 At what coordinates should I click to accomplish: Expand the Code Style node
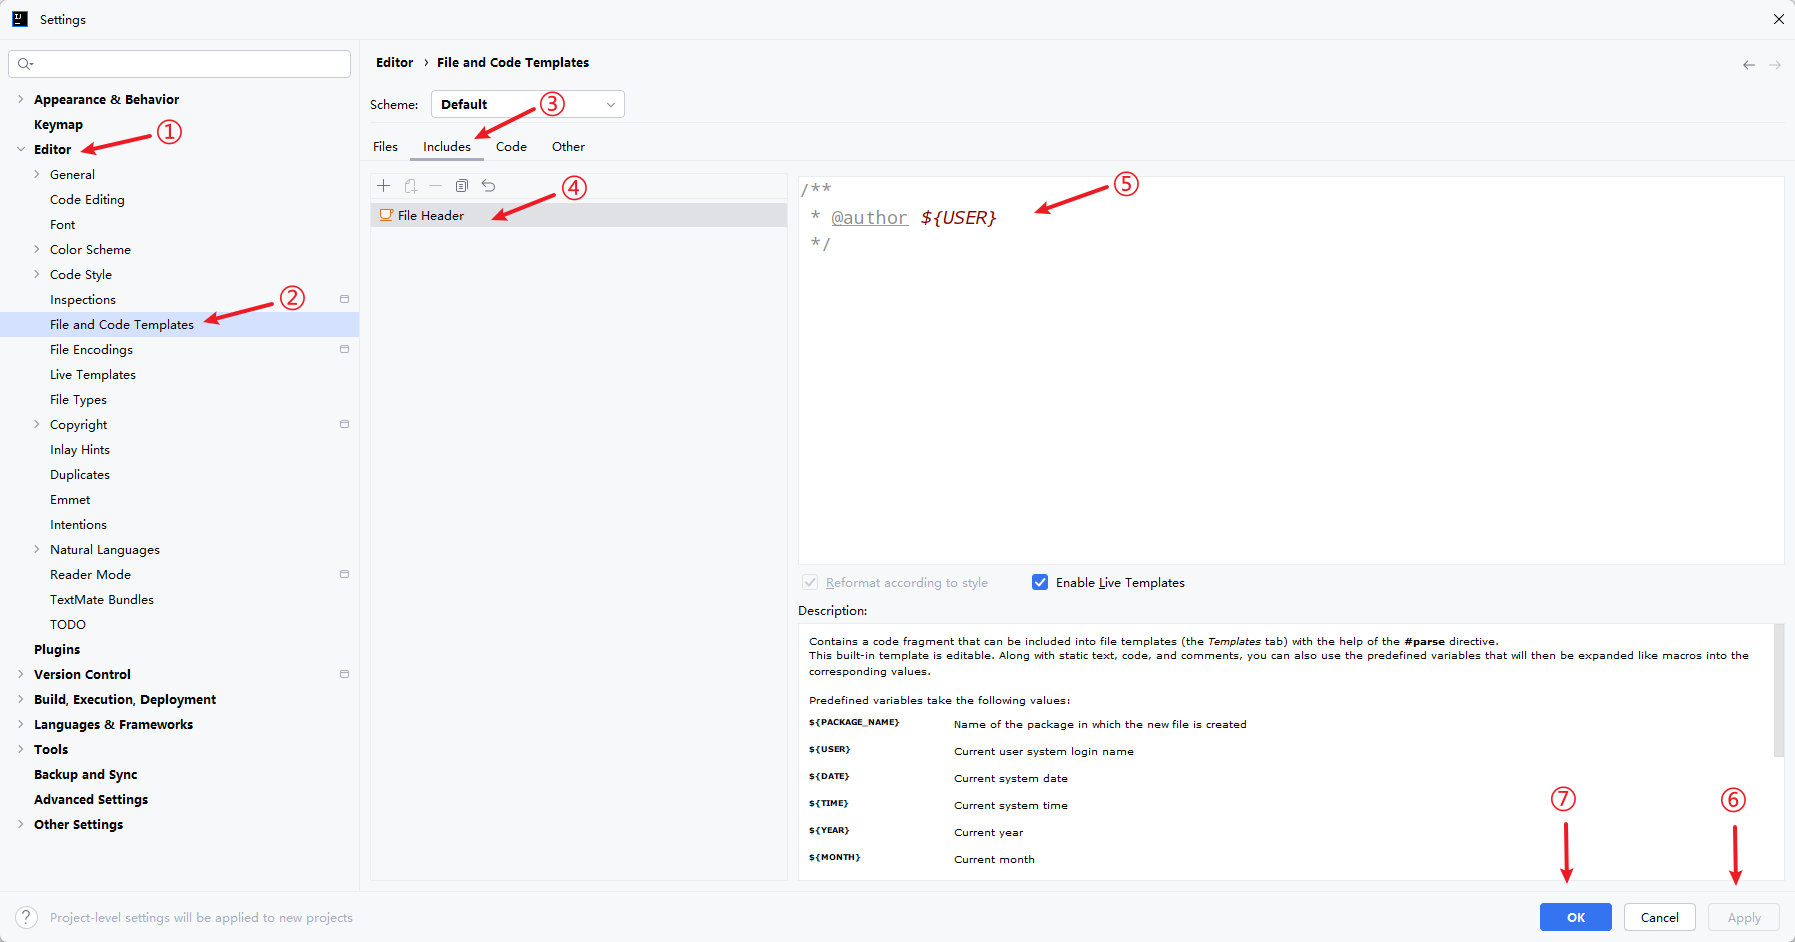(x=37, y=274)
